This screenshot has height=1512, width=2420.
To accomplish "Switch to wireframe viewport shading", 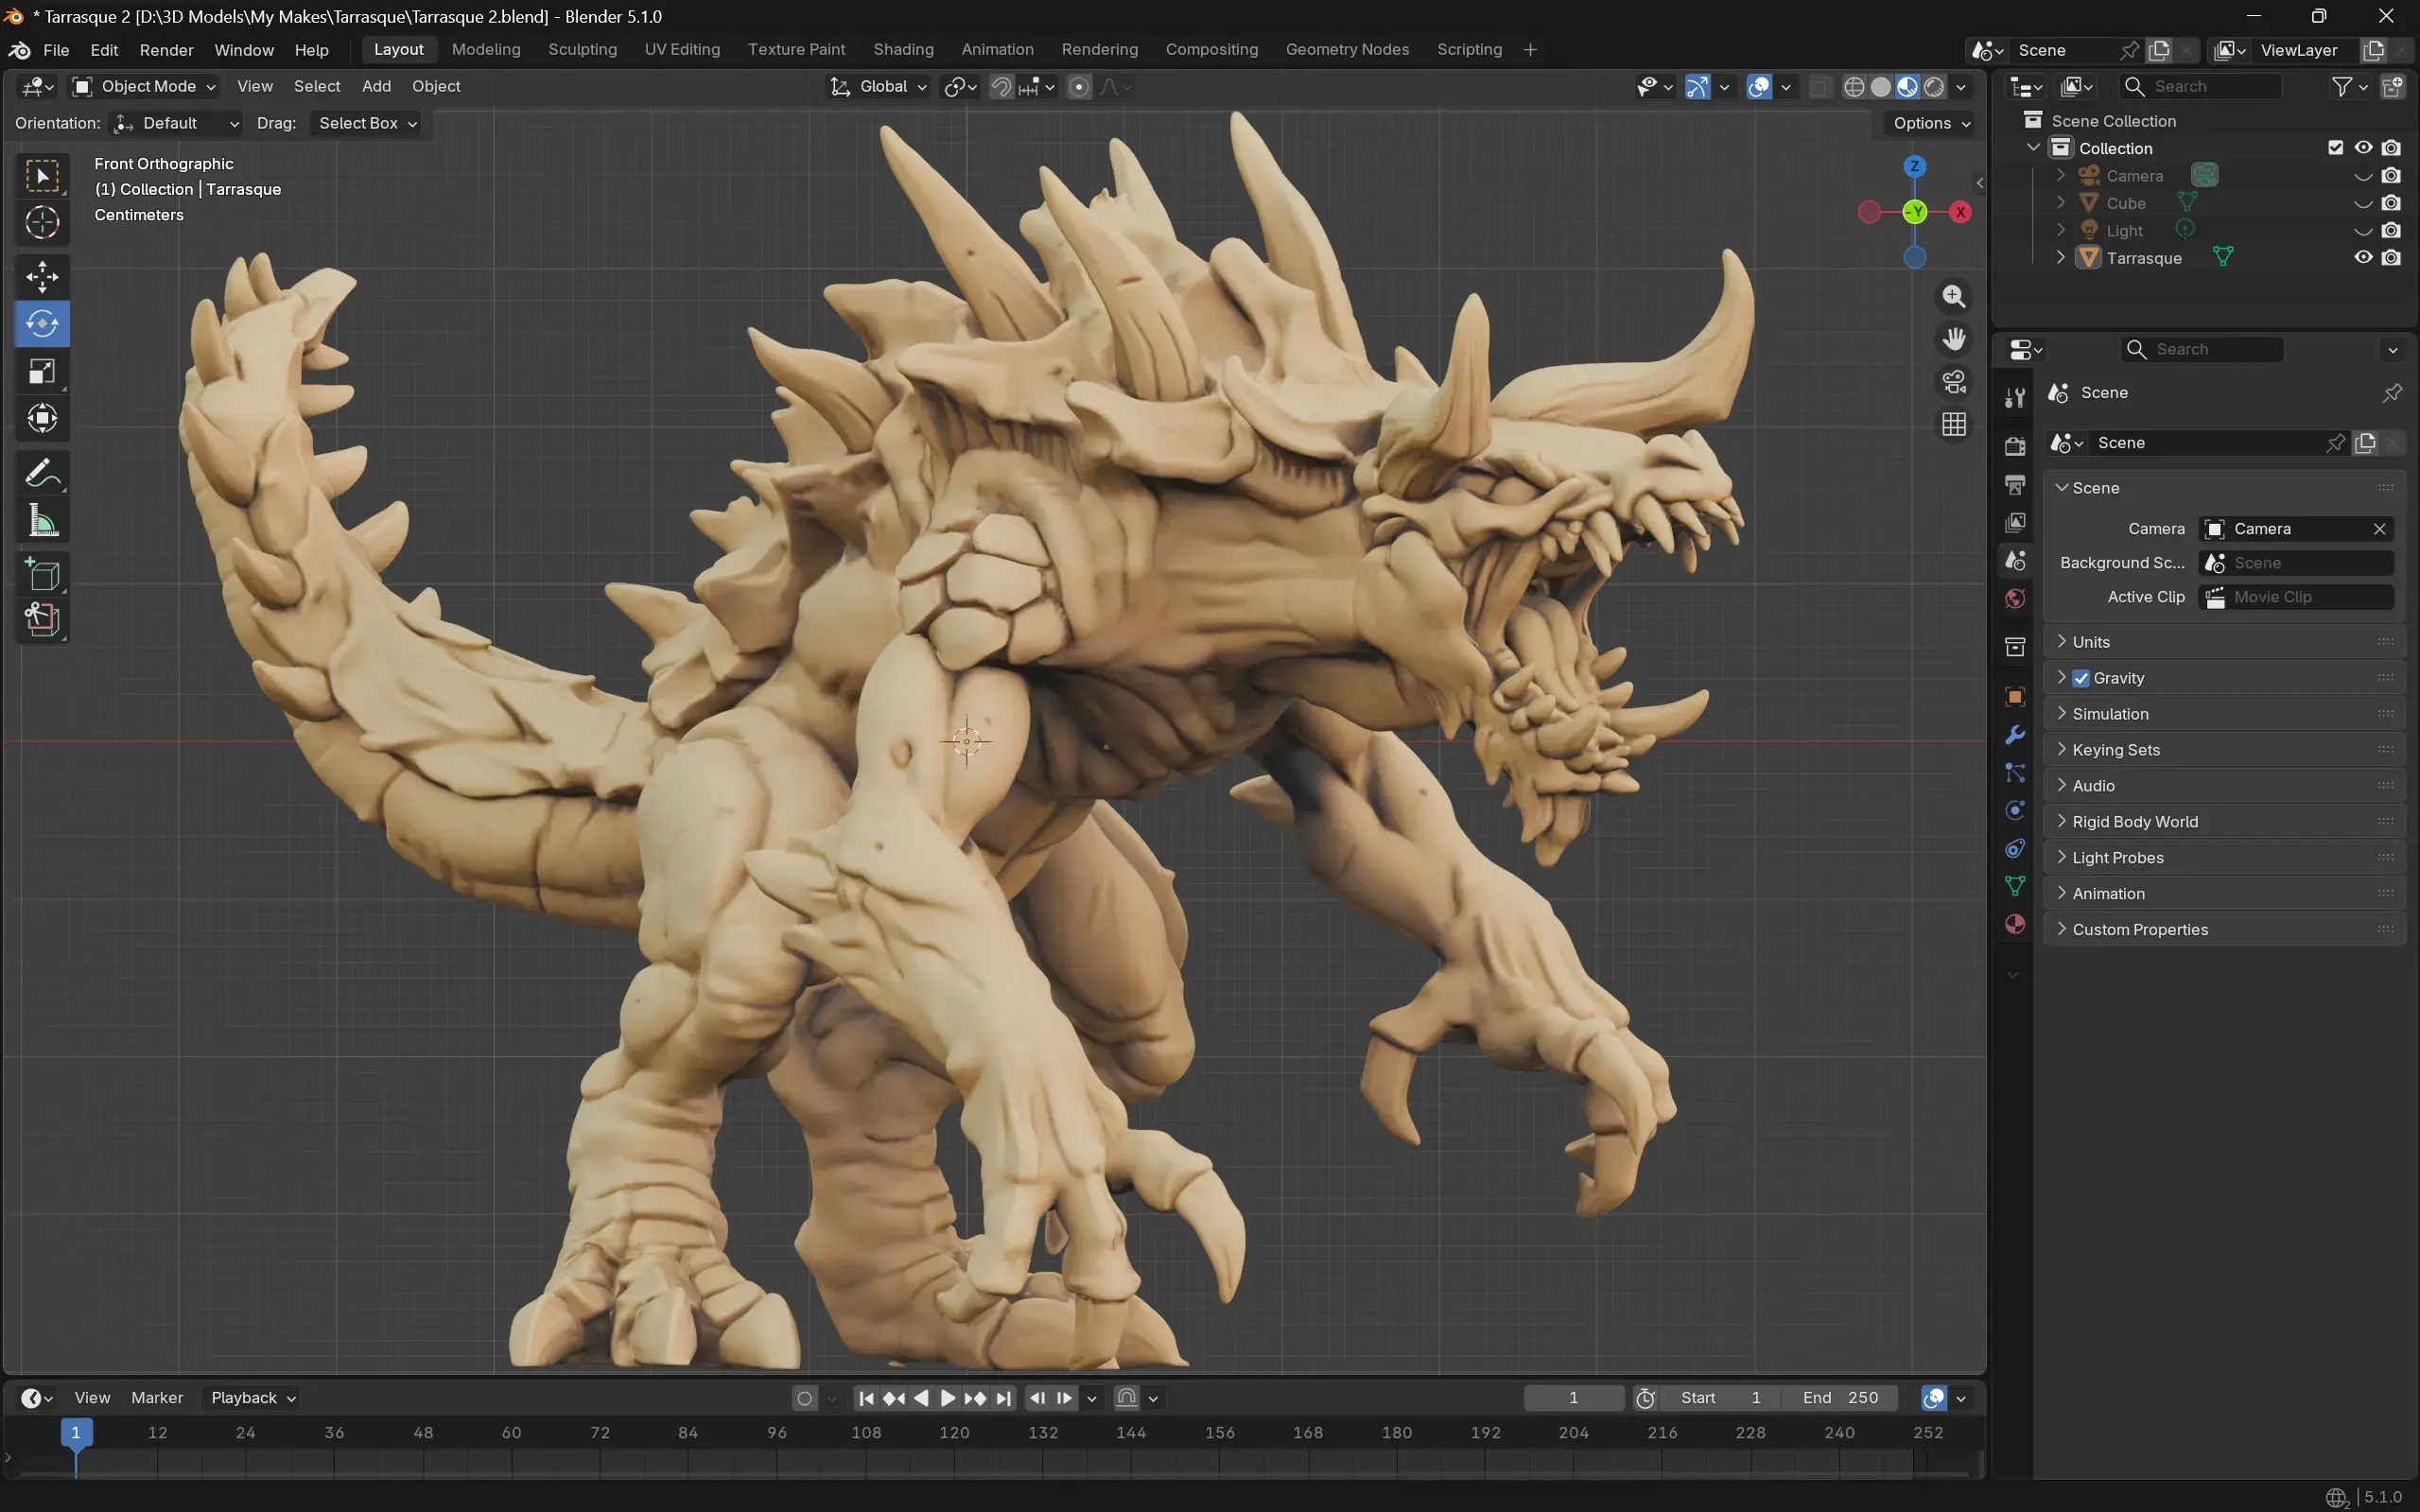I will (1853, 87).
